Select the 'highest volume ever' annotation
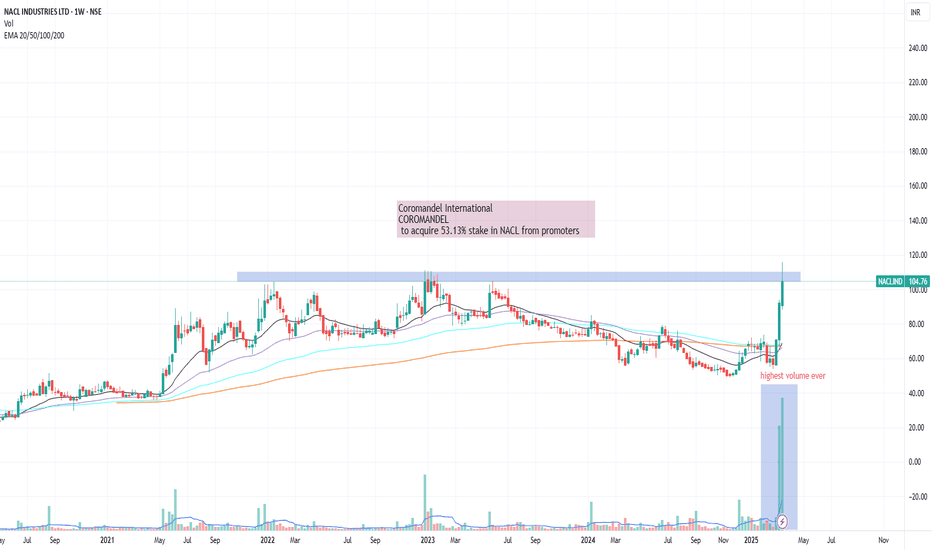 793,376
